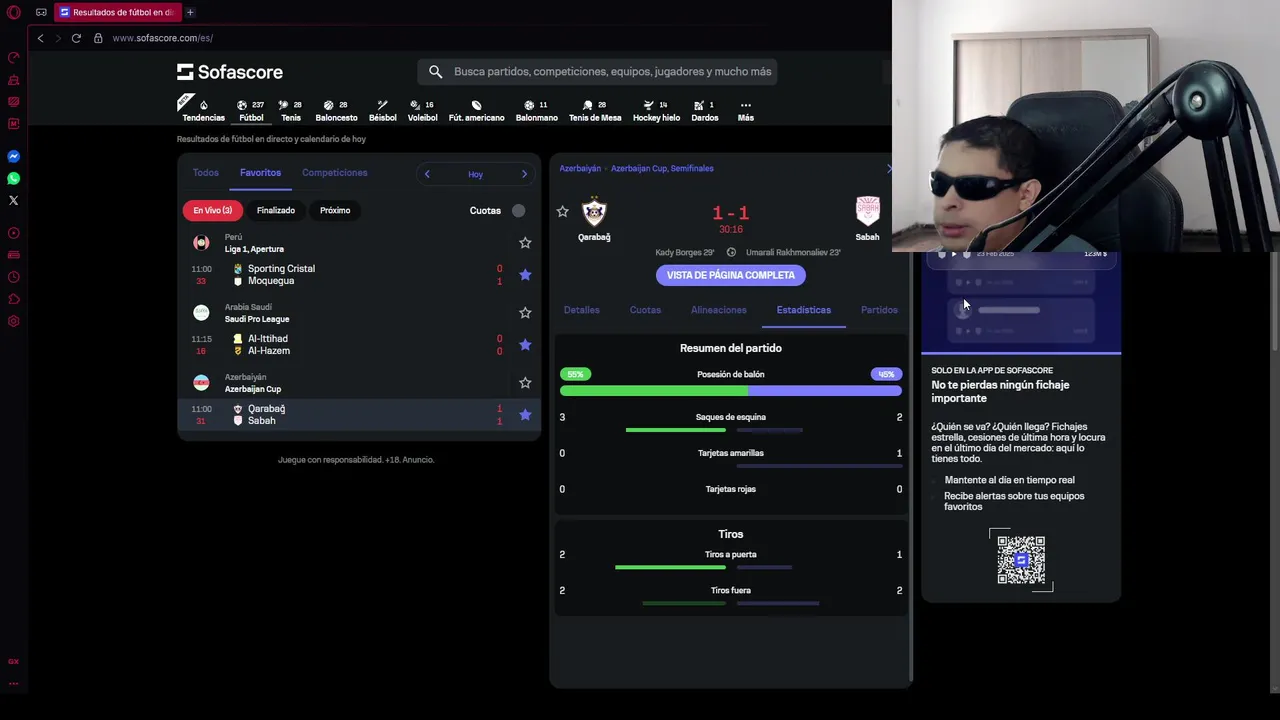Image resolution: width=1280 pixels, height=720 pixels.
Task: Favorite the Liga 1, Apertura league star
Action: click(x=525, y=243)
